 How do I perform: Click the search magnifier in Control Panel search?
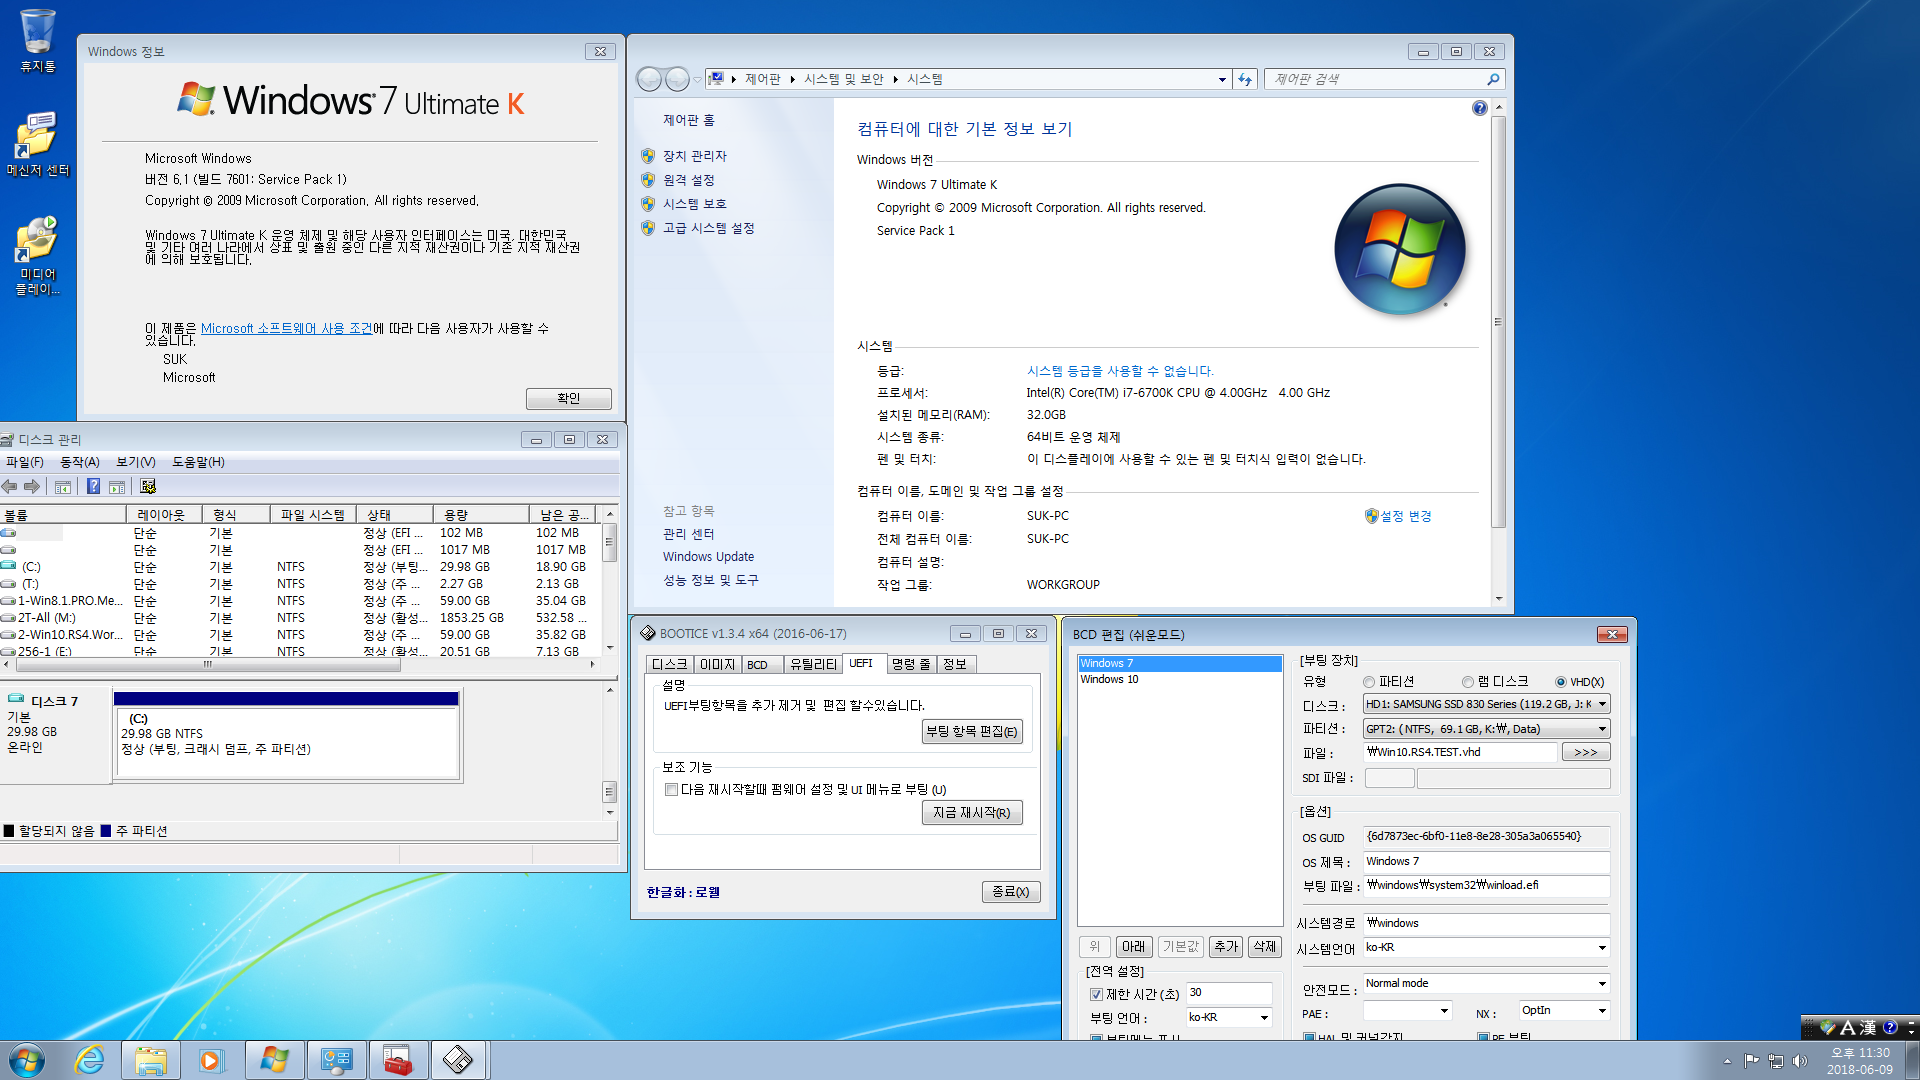coord(1493,79)
